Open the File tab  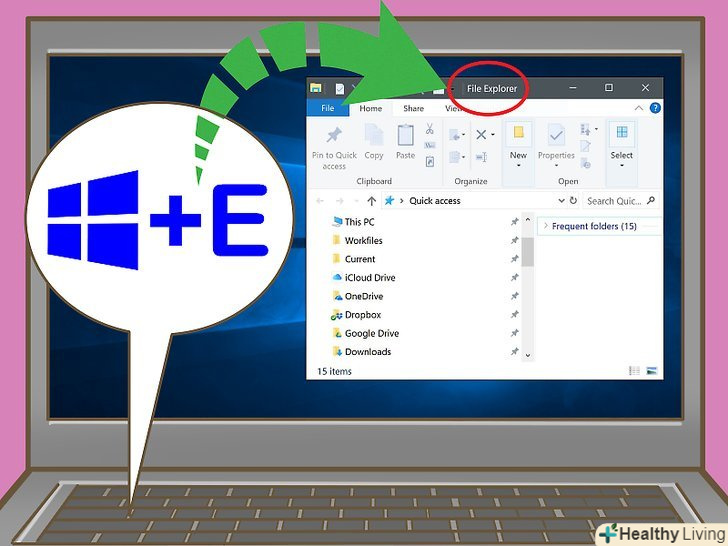tap(327, 108)
